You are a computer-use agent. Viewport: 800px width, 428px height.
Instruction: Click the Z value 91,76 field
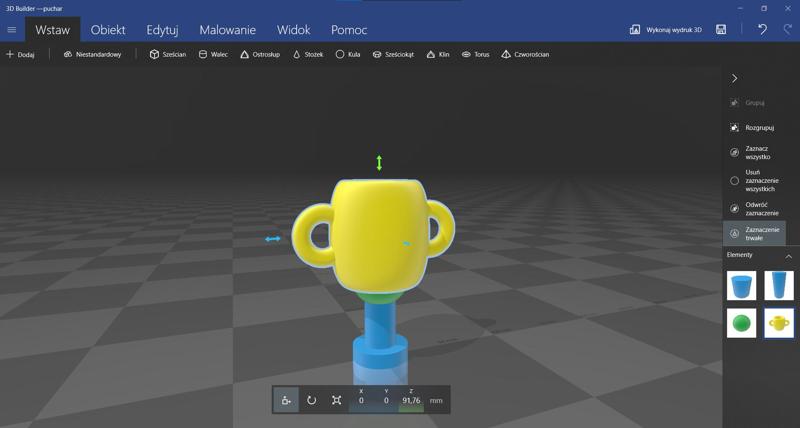411,400
